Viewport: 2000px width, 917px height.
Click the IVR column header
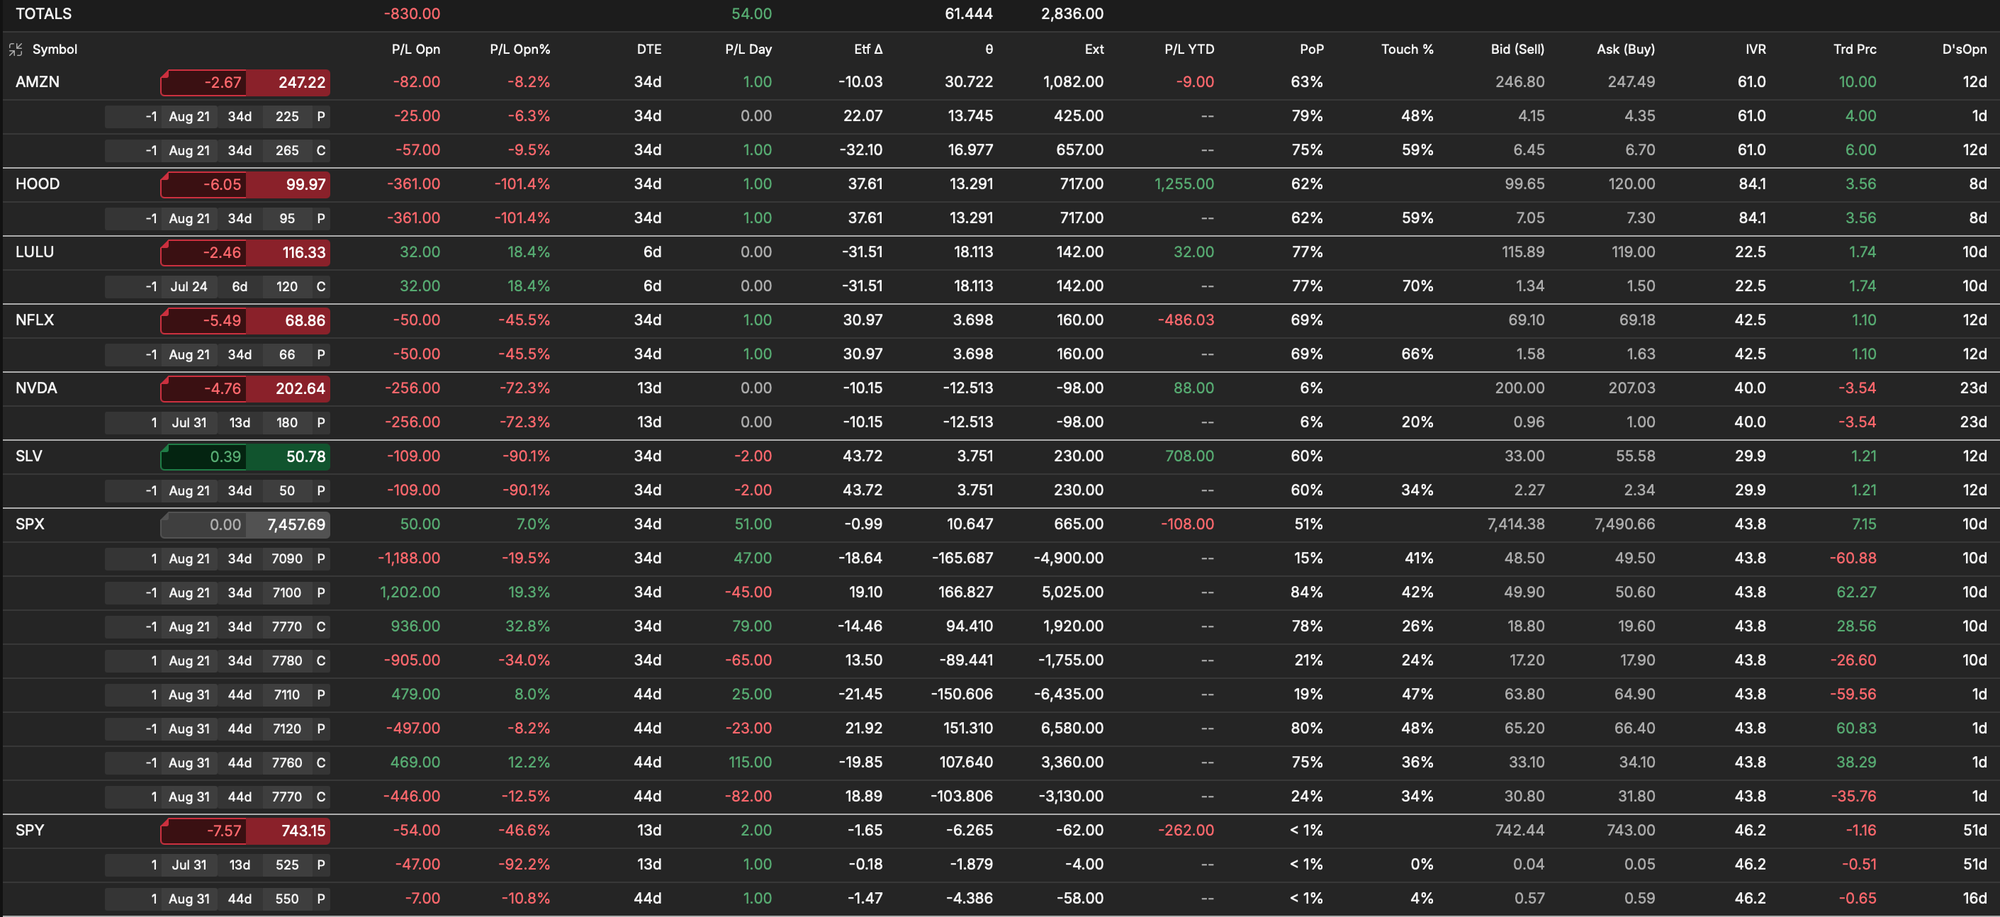1755,49
